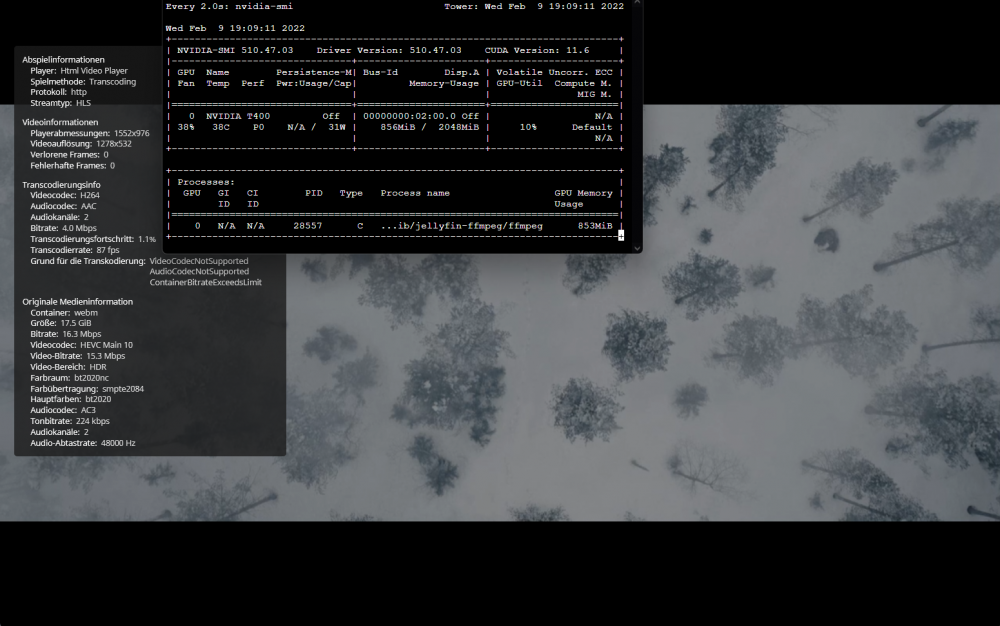Screen dimensions: 1000x626
Task: Click the process PID "28557"
Action: click(x=307, y=226)
